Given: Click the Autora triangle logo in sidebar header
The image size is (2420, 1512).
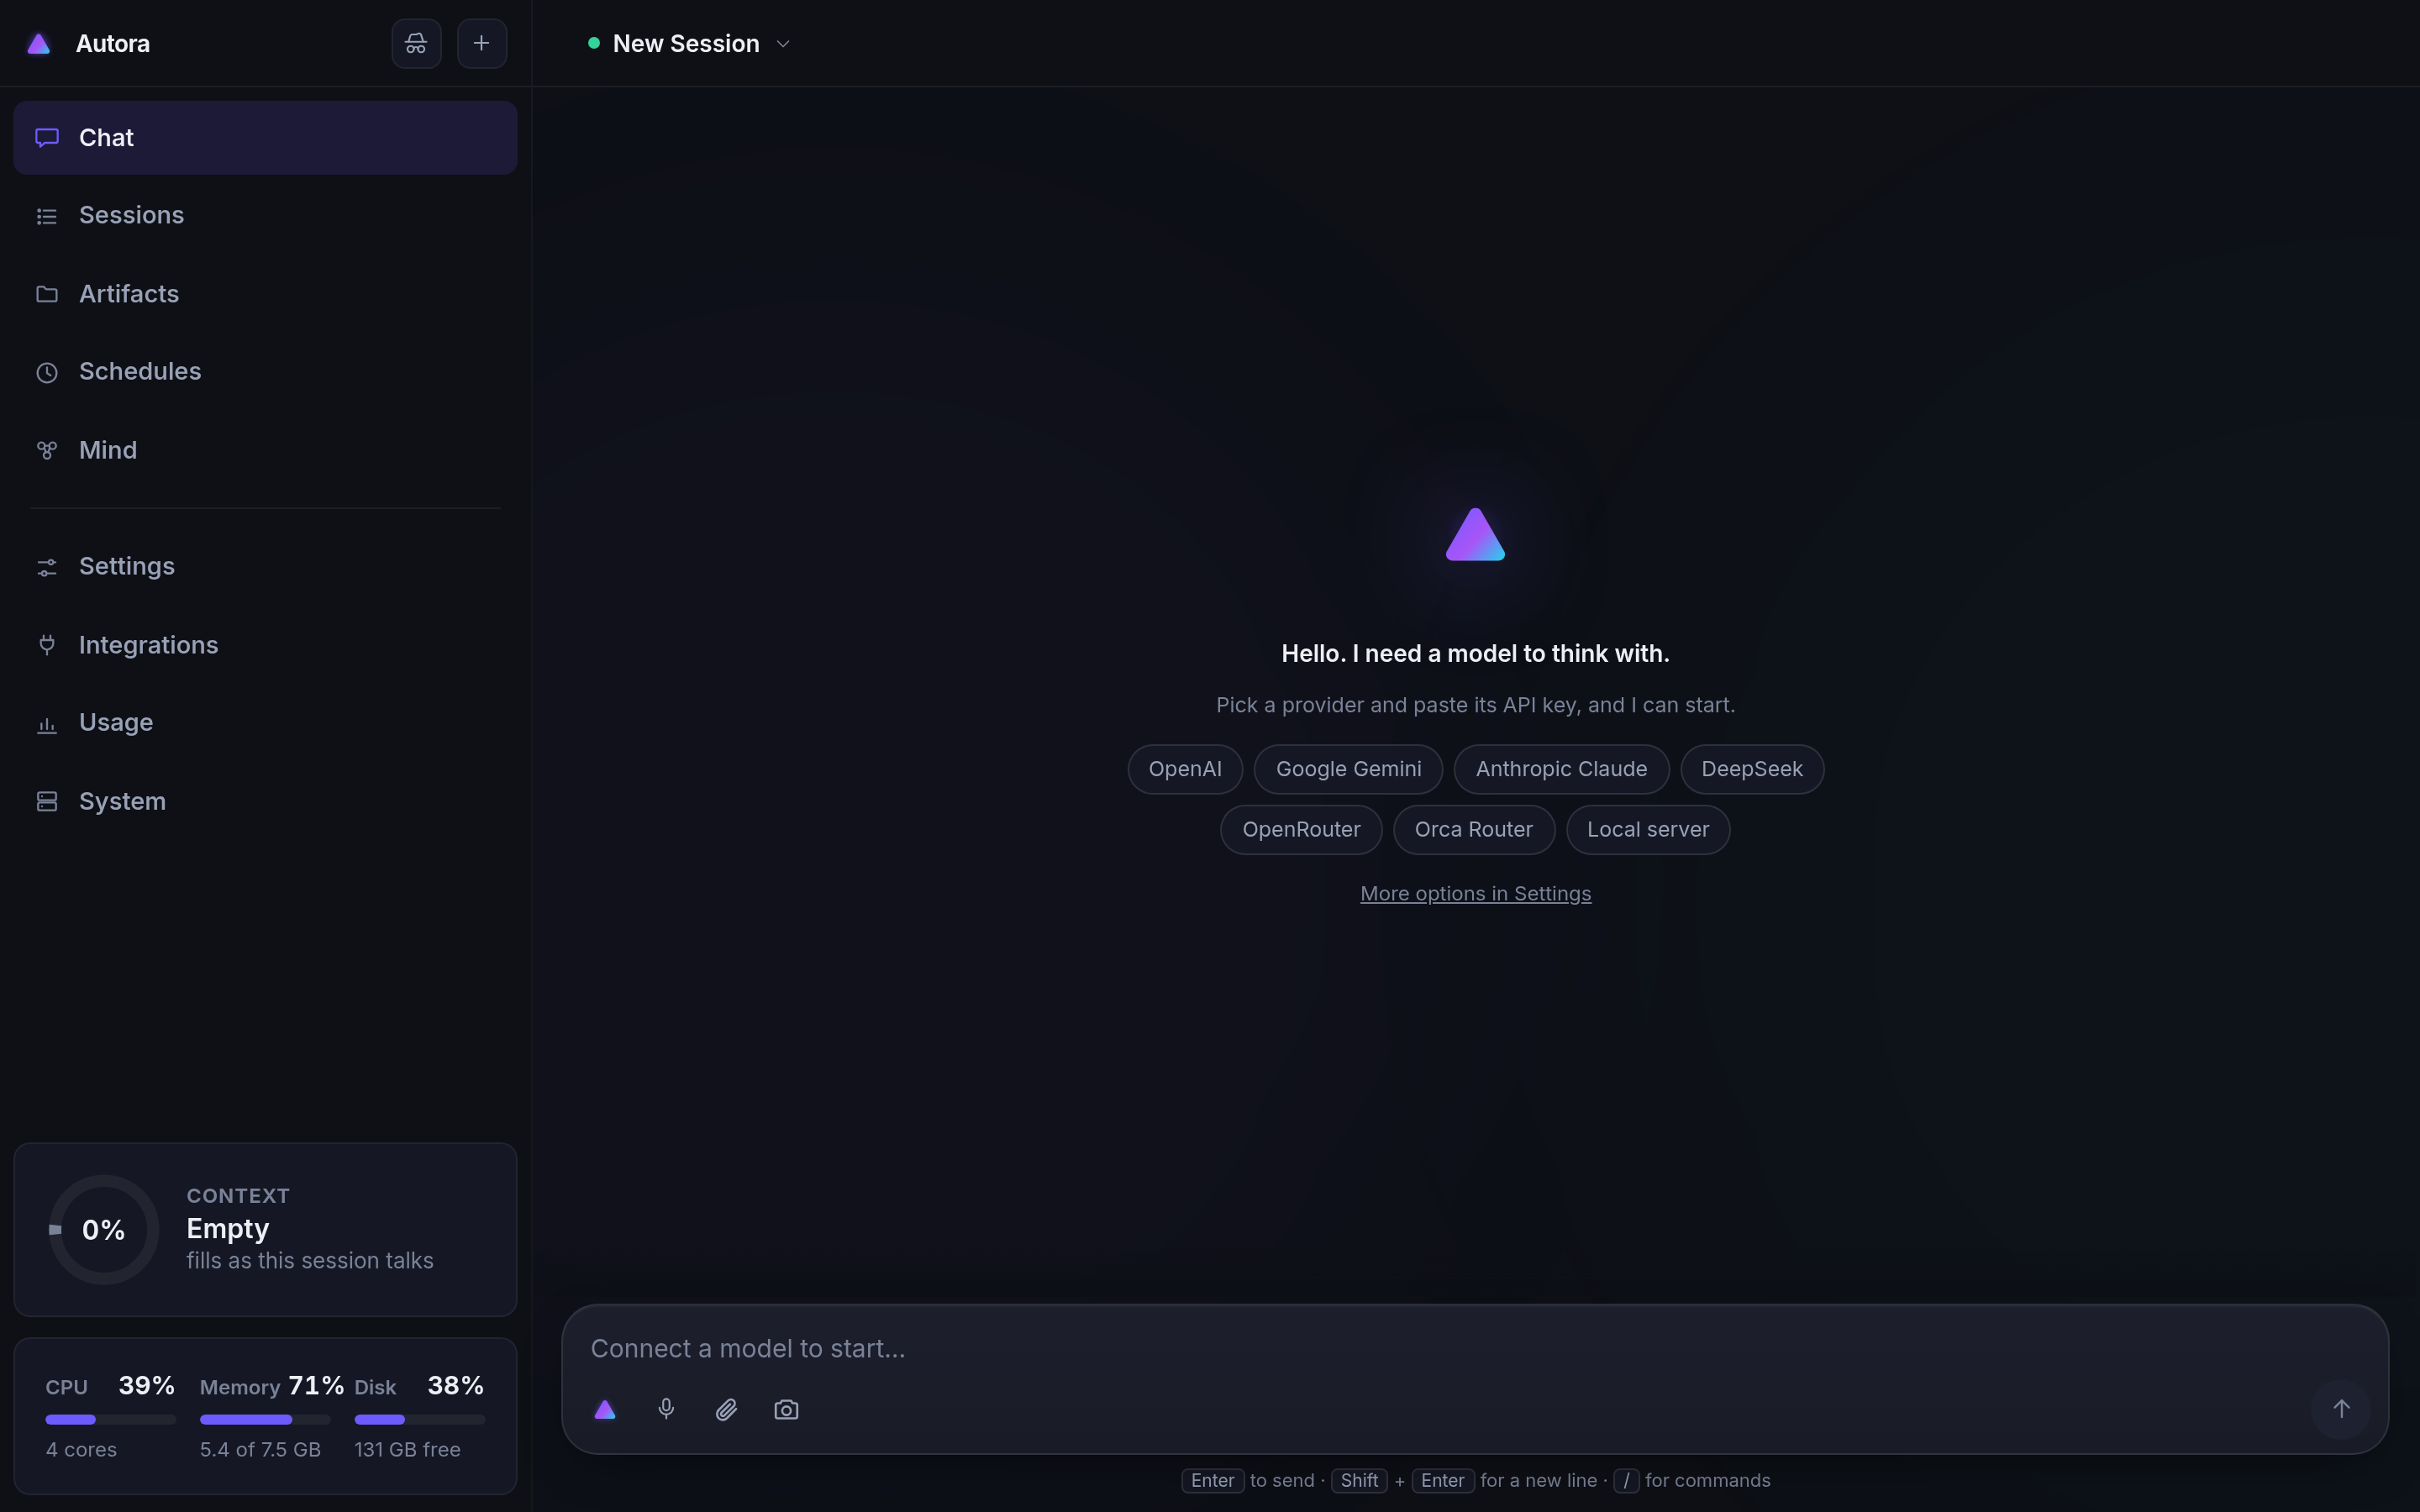Looking at the screenshot, I should [x=39, y=44].
